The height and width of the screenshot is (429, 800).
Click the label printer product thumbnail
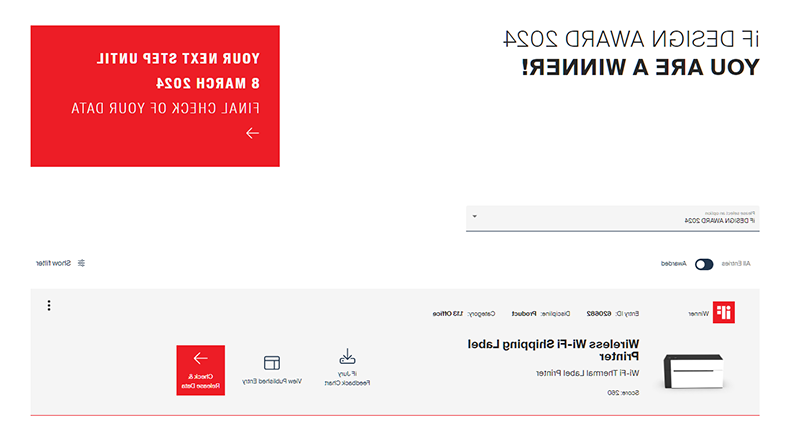click(x=693, y=371)
